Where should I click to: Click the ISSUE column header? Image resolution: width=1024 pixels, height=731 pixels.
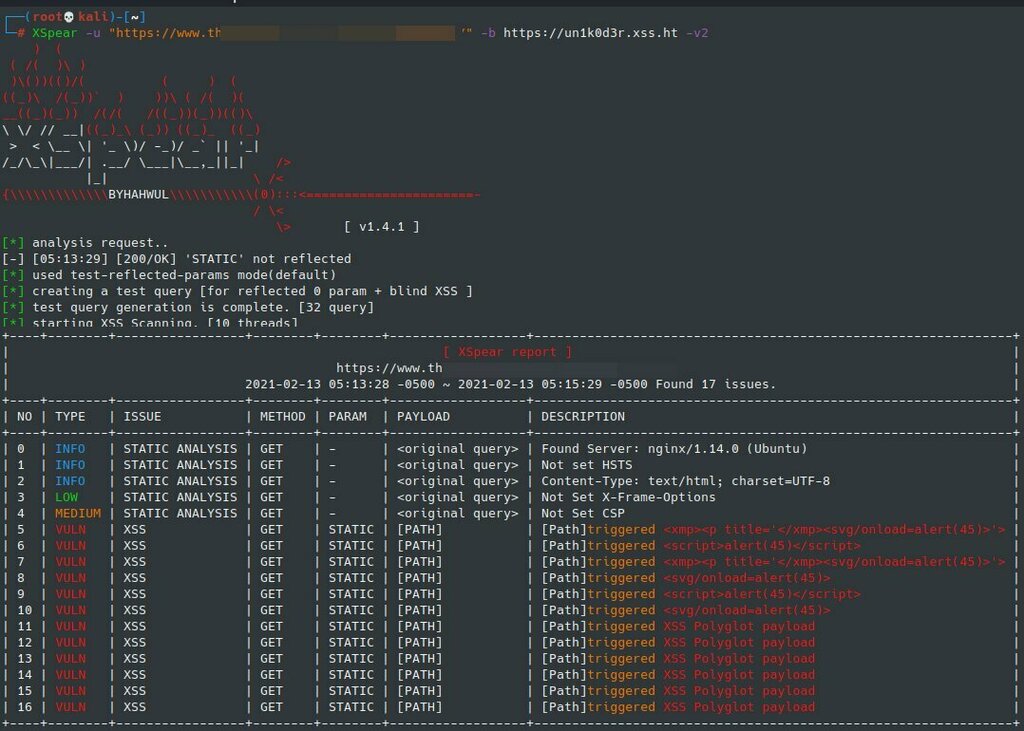(142, 417)
